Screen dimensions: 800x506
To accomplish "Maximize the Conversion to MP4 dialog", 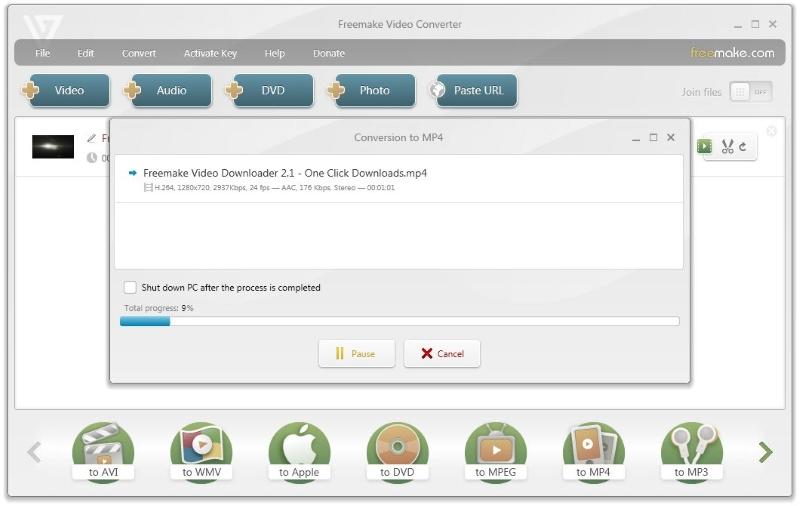I will 653,137.
